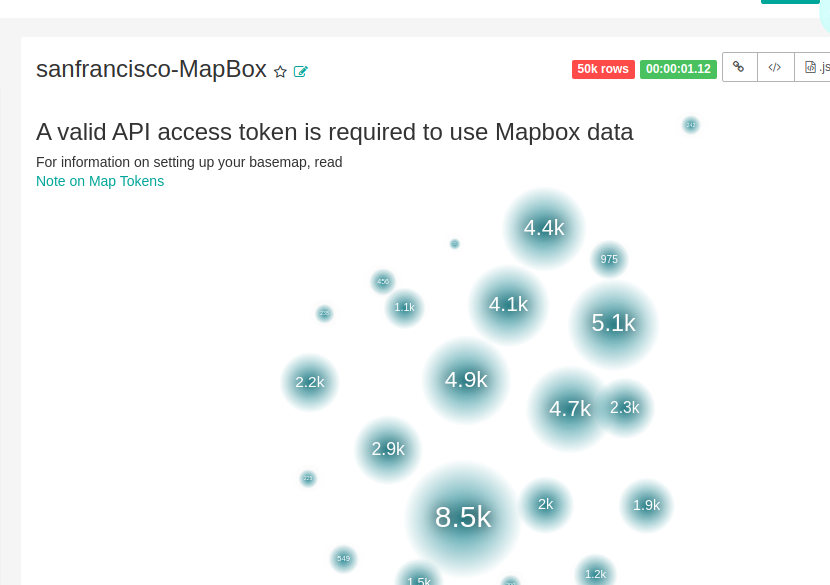Click the sanfrancisco-MapBox heading text
830x585 pixels.
[x=151, y=69]
